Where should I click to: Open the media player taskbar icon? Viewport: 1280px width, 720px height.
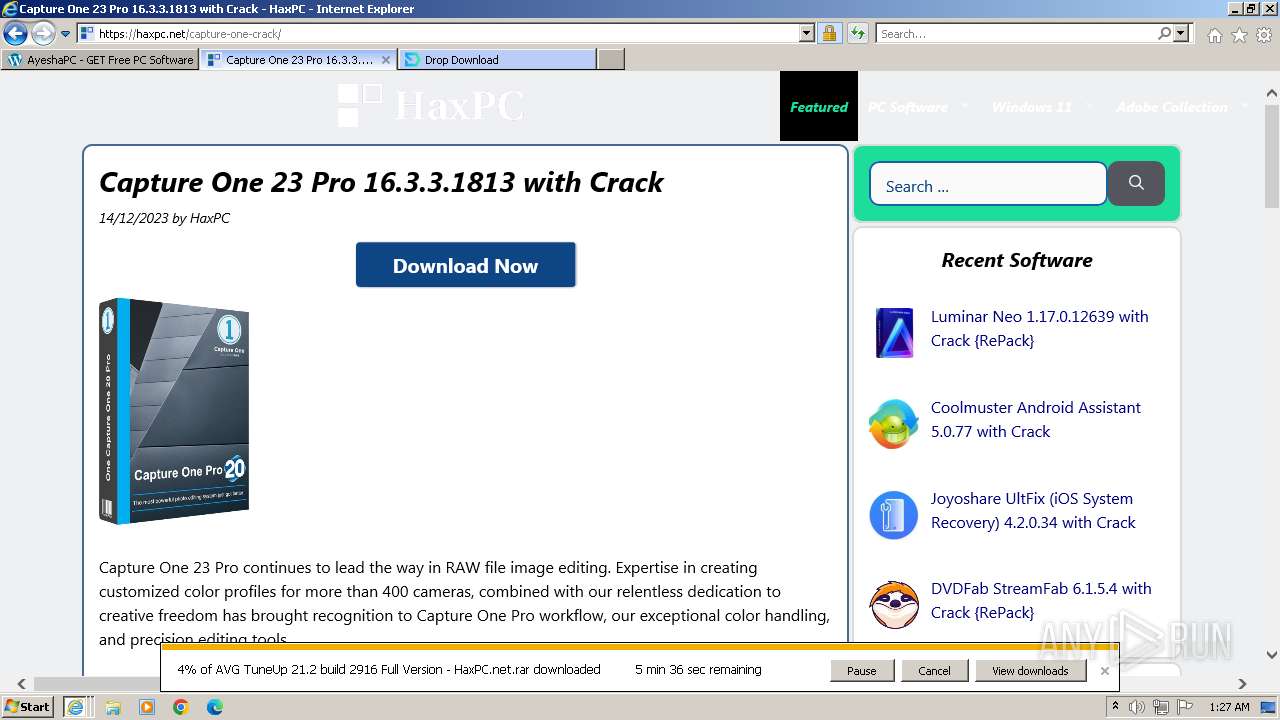147,707
